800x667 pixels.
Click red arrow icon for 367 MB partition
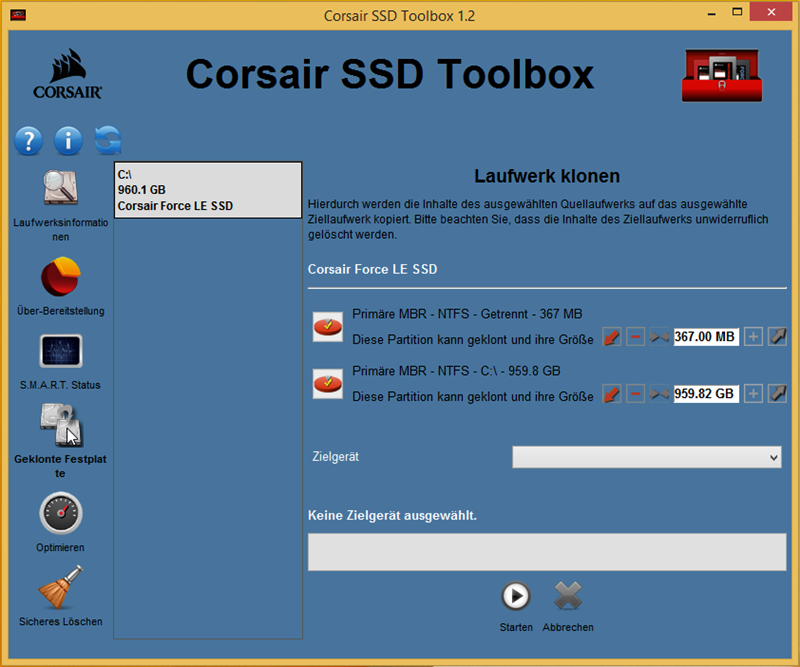pyautogui.click(x=612, y=337)
